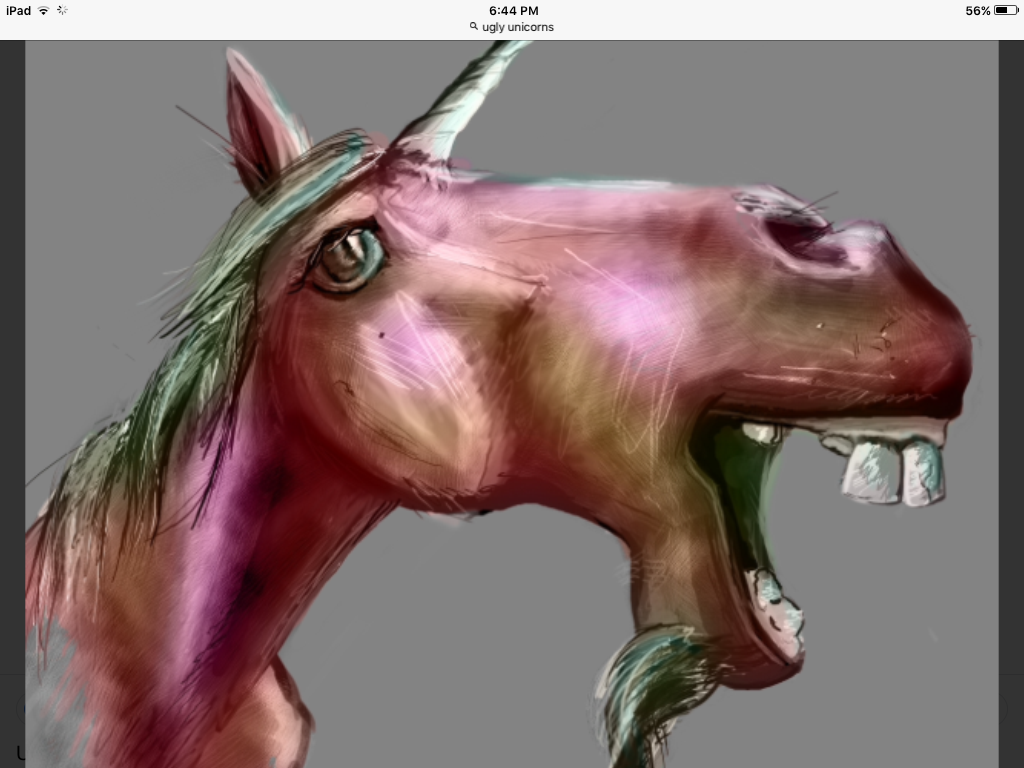Image resolution: width=1024 pixels, height=768 pixels.
Task: Tap the 6:44 PM clock
Action: tap(513, 10)
